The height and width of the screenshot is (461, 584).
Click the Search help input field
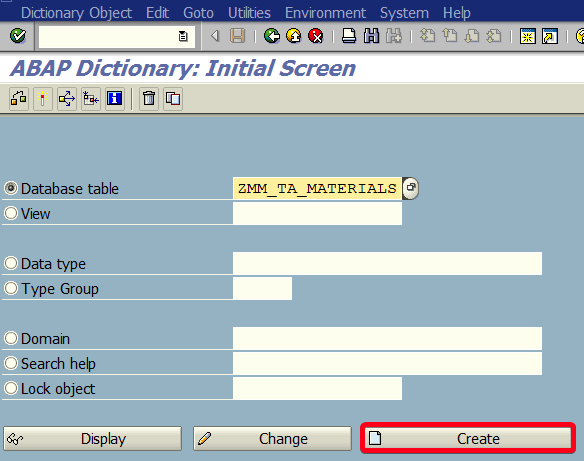pos(387,363)
